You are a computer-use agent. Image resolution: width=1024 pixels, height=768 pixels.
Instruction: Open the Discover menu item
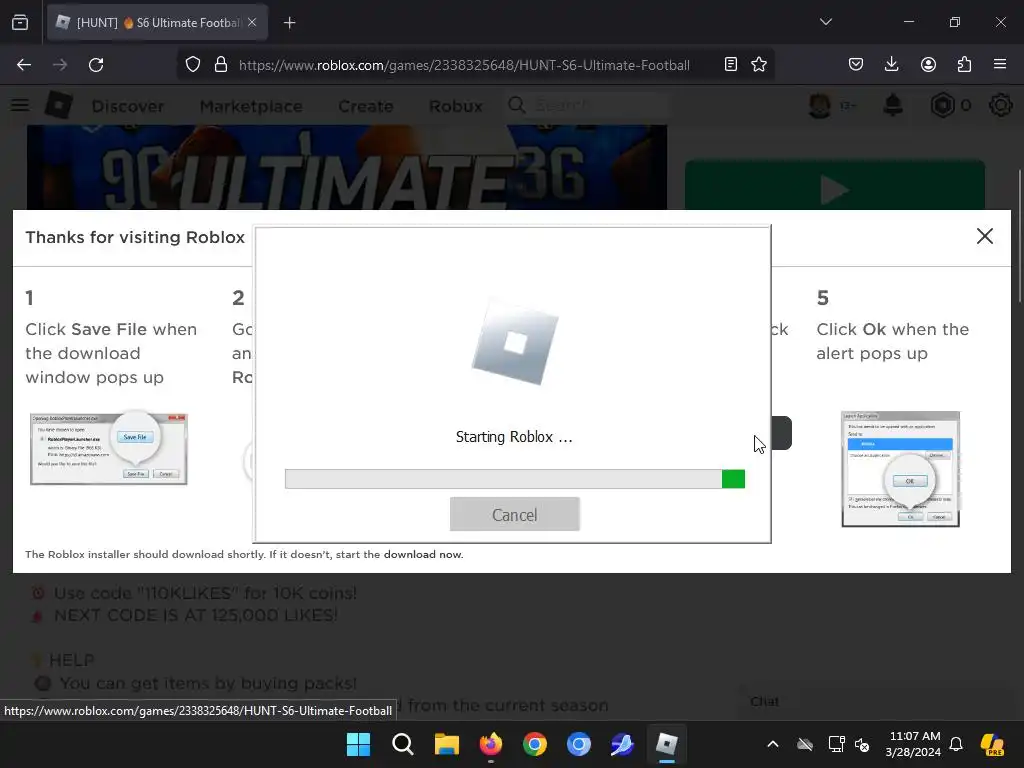[128, 106]
